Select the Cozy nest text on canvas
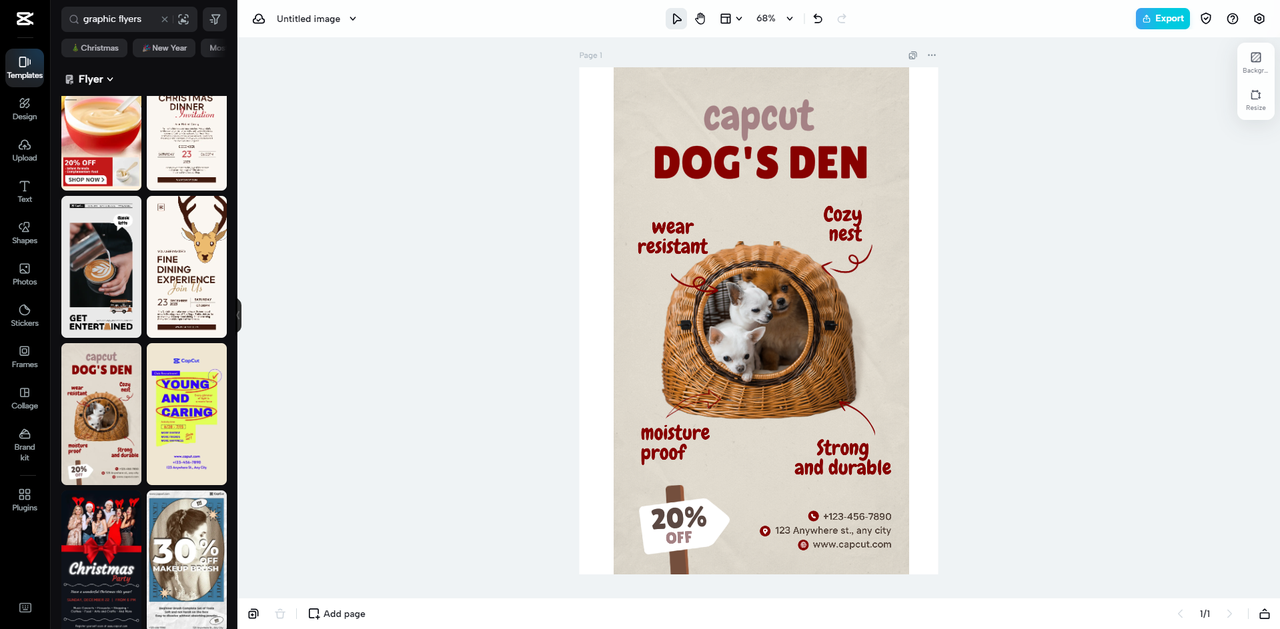This screenshot has width=1280, height=629. 843,224
